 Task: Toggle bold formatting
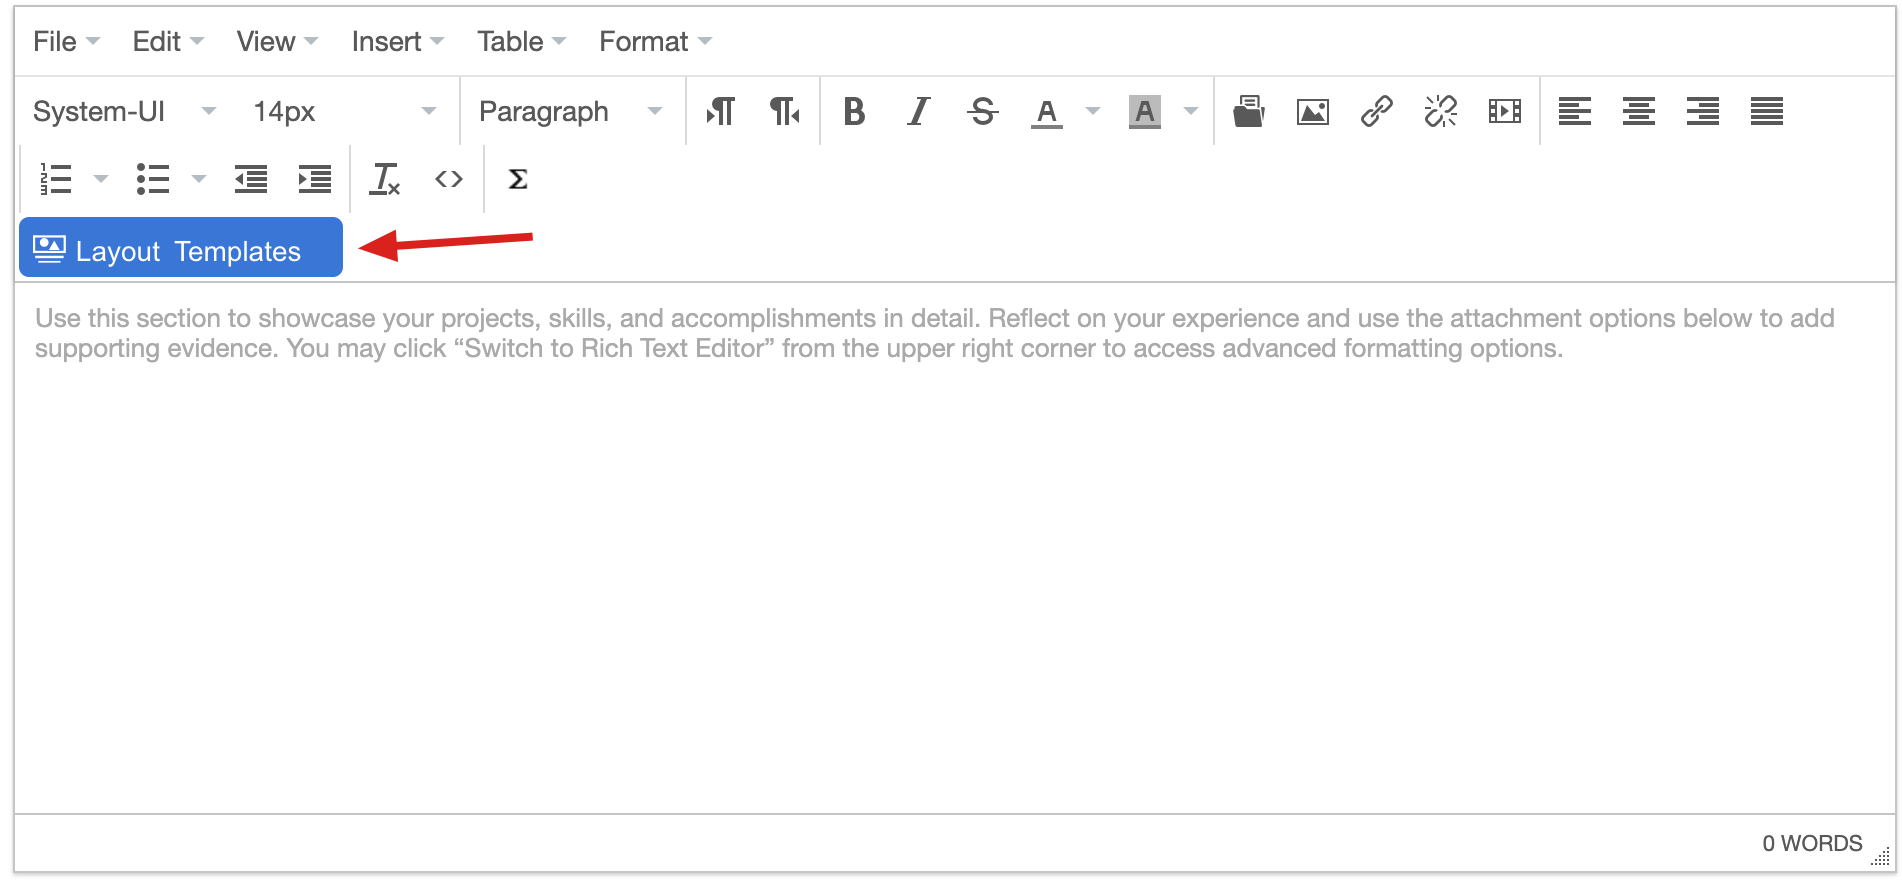point(854,111)
